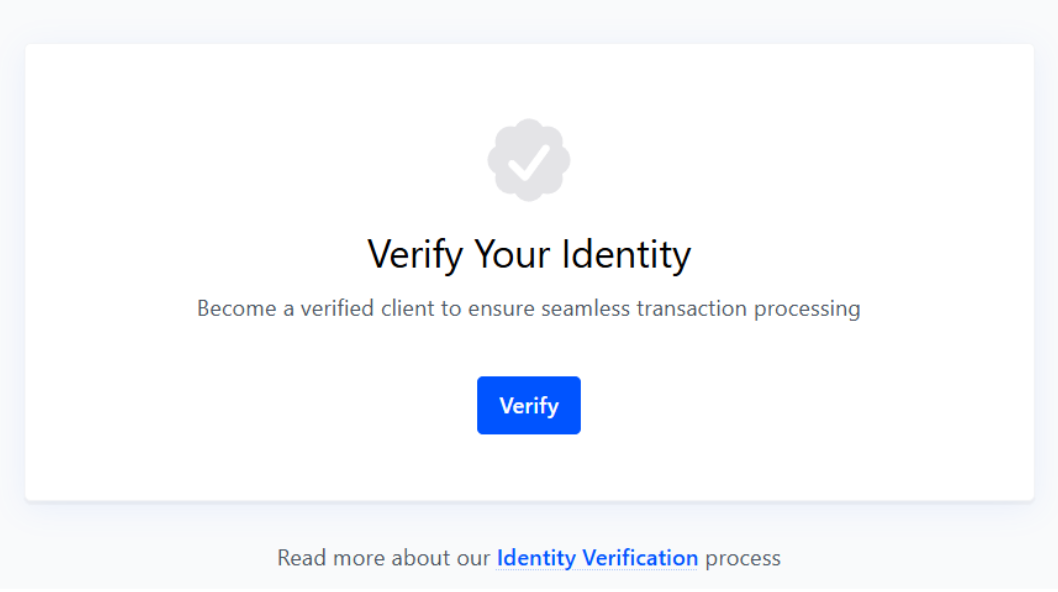Click the word 'process' after the link
This screenshot has height=592, width=1058.
coord(742,558)
